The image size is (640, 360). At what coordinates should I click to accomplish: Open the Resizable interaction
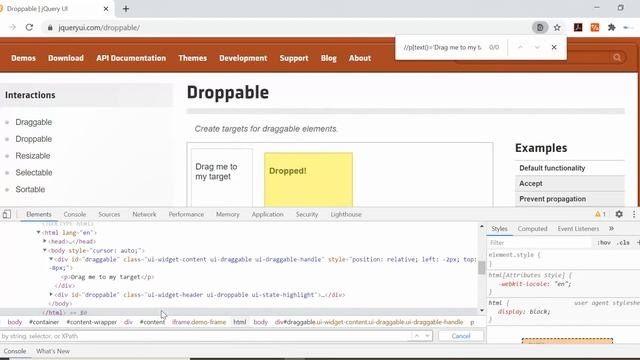(33, 156)
